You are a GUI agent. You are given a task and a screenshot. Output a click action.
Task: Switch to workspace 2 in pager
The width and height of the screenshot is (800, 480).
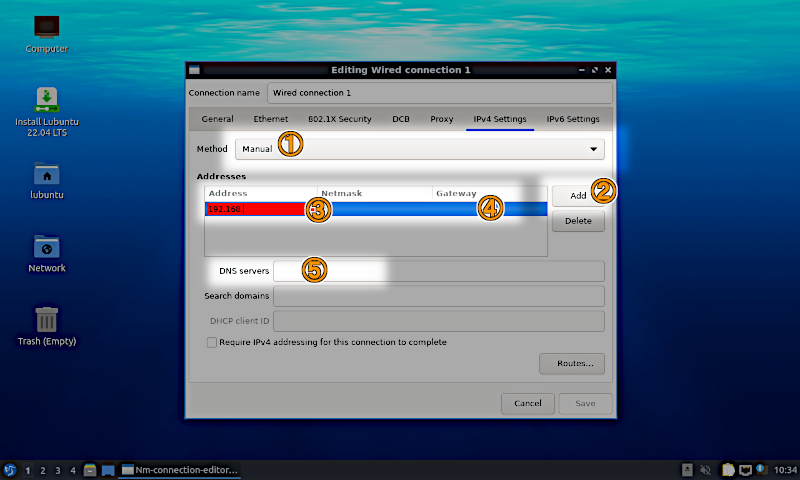click(43, 470)
